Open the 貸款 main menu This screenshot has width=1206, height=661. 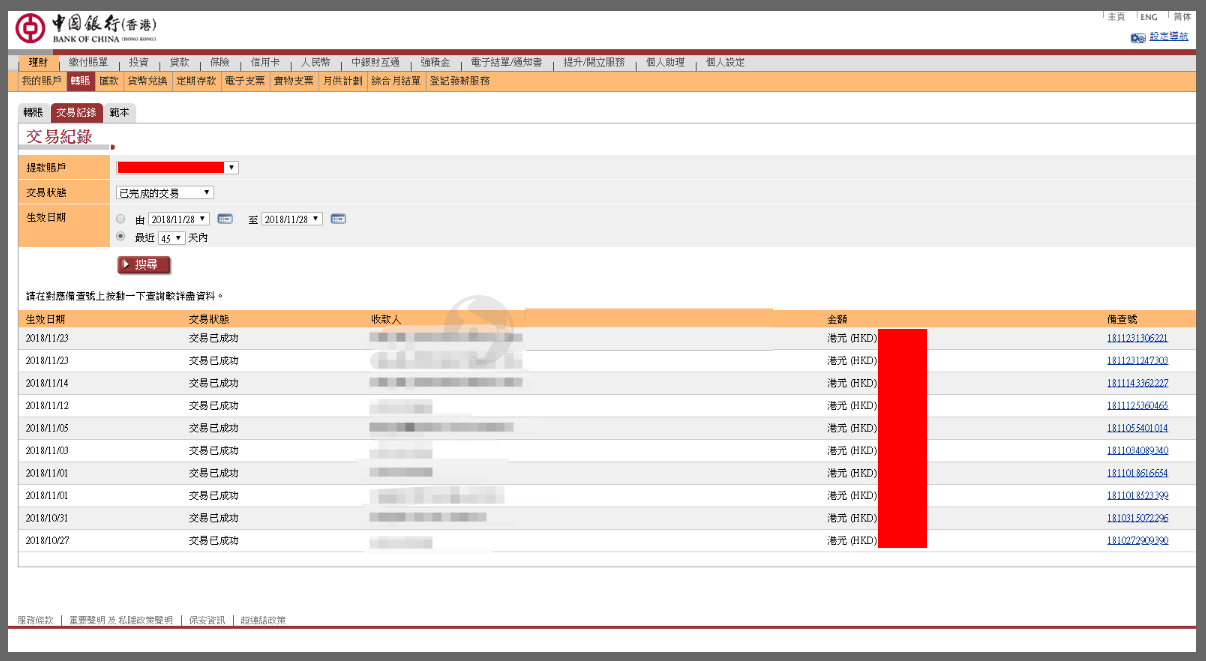[179, 63]
